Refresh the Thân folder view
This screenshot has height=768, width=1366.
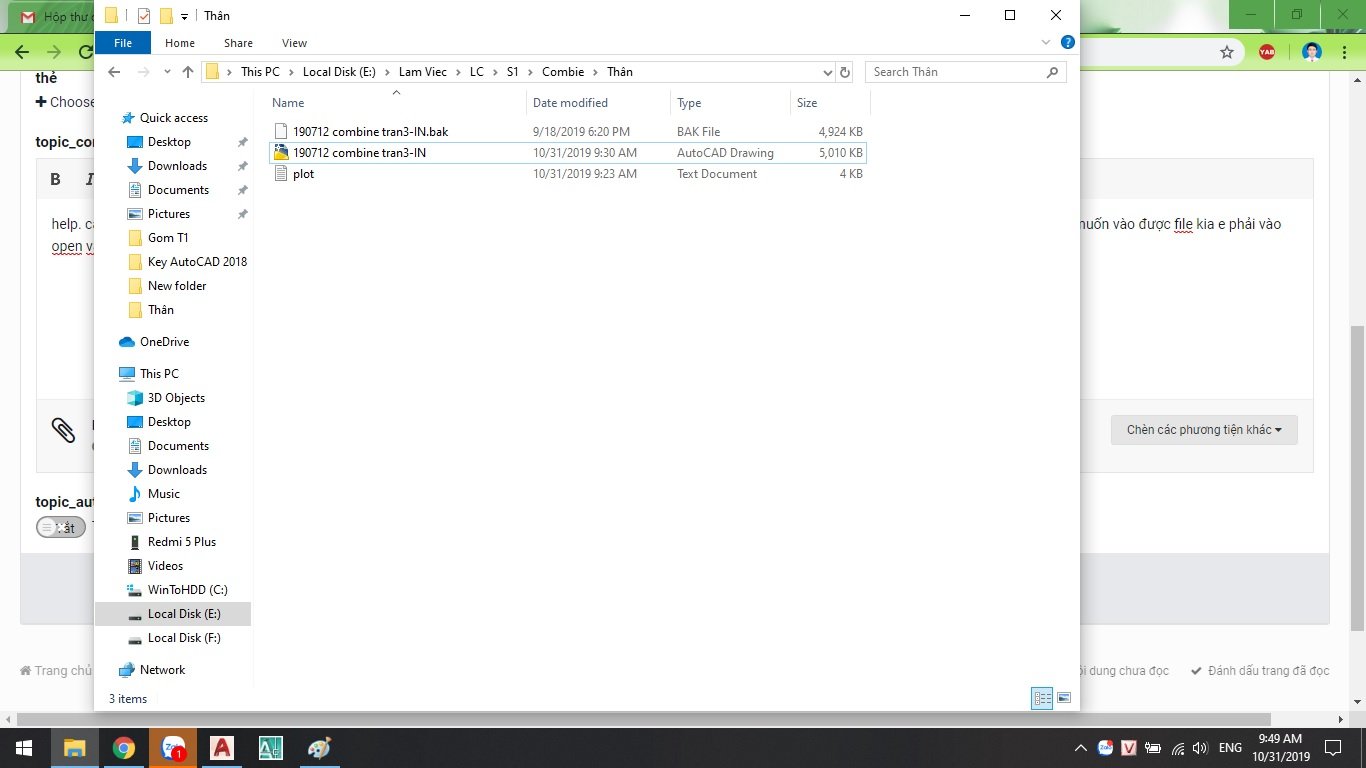(845, 72)
